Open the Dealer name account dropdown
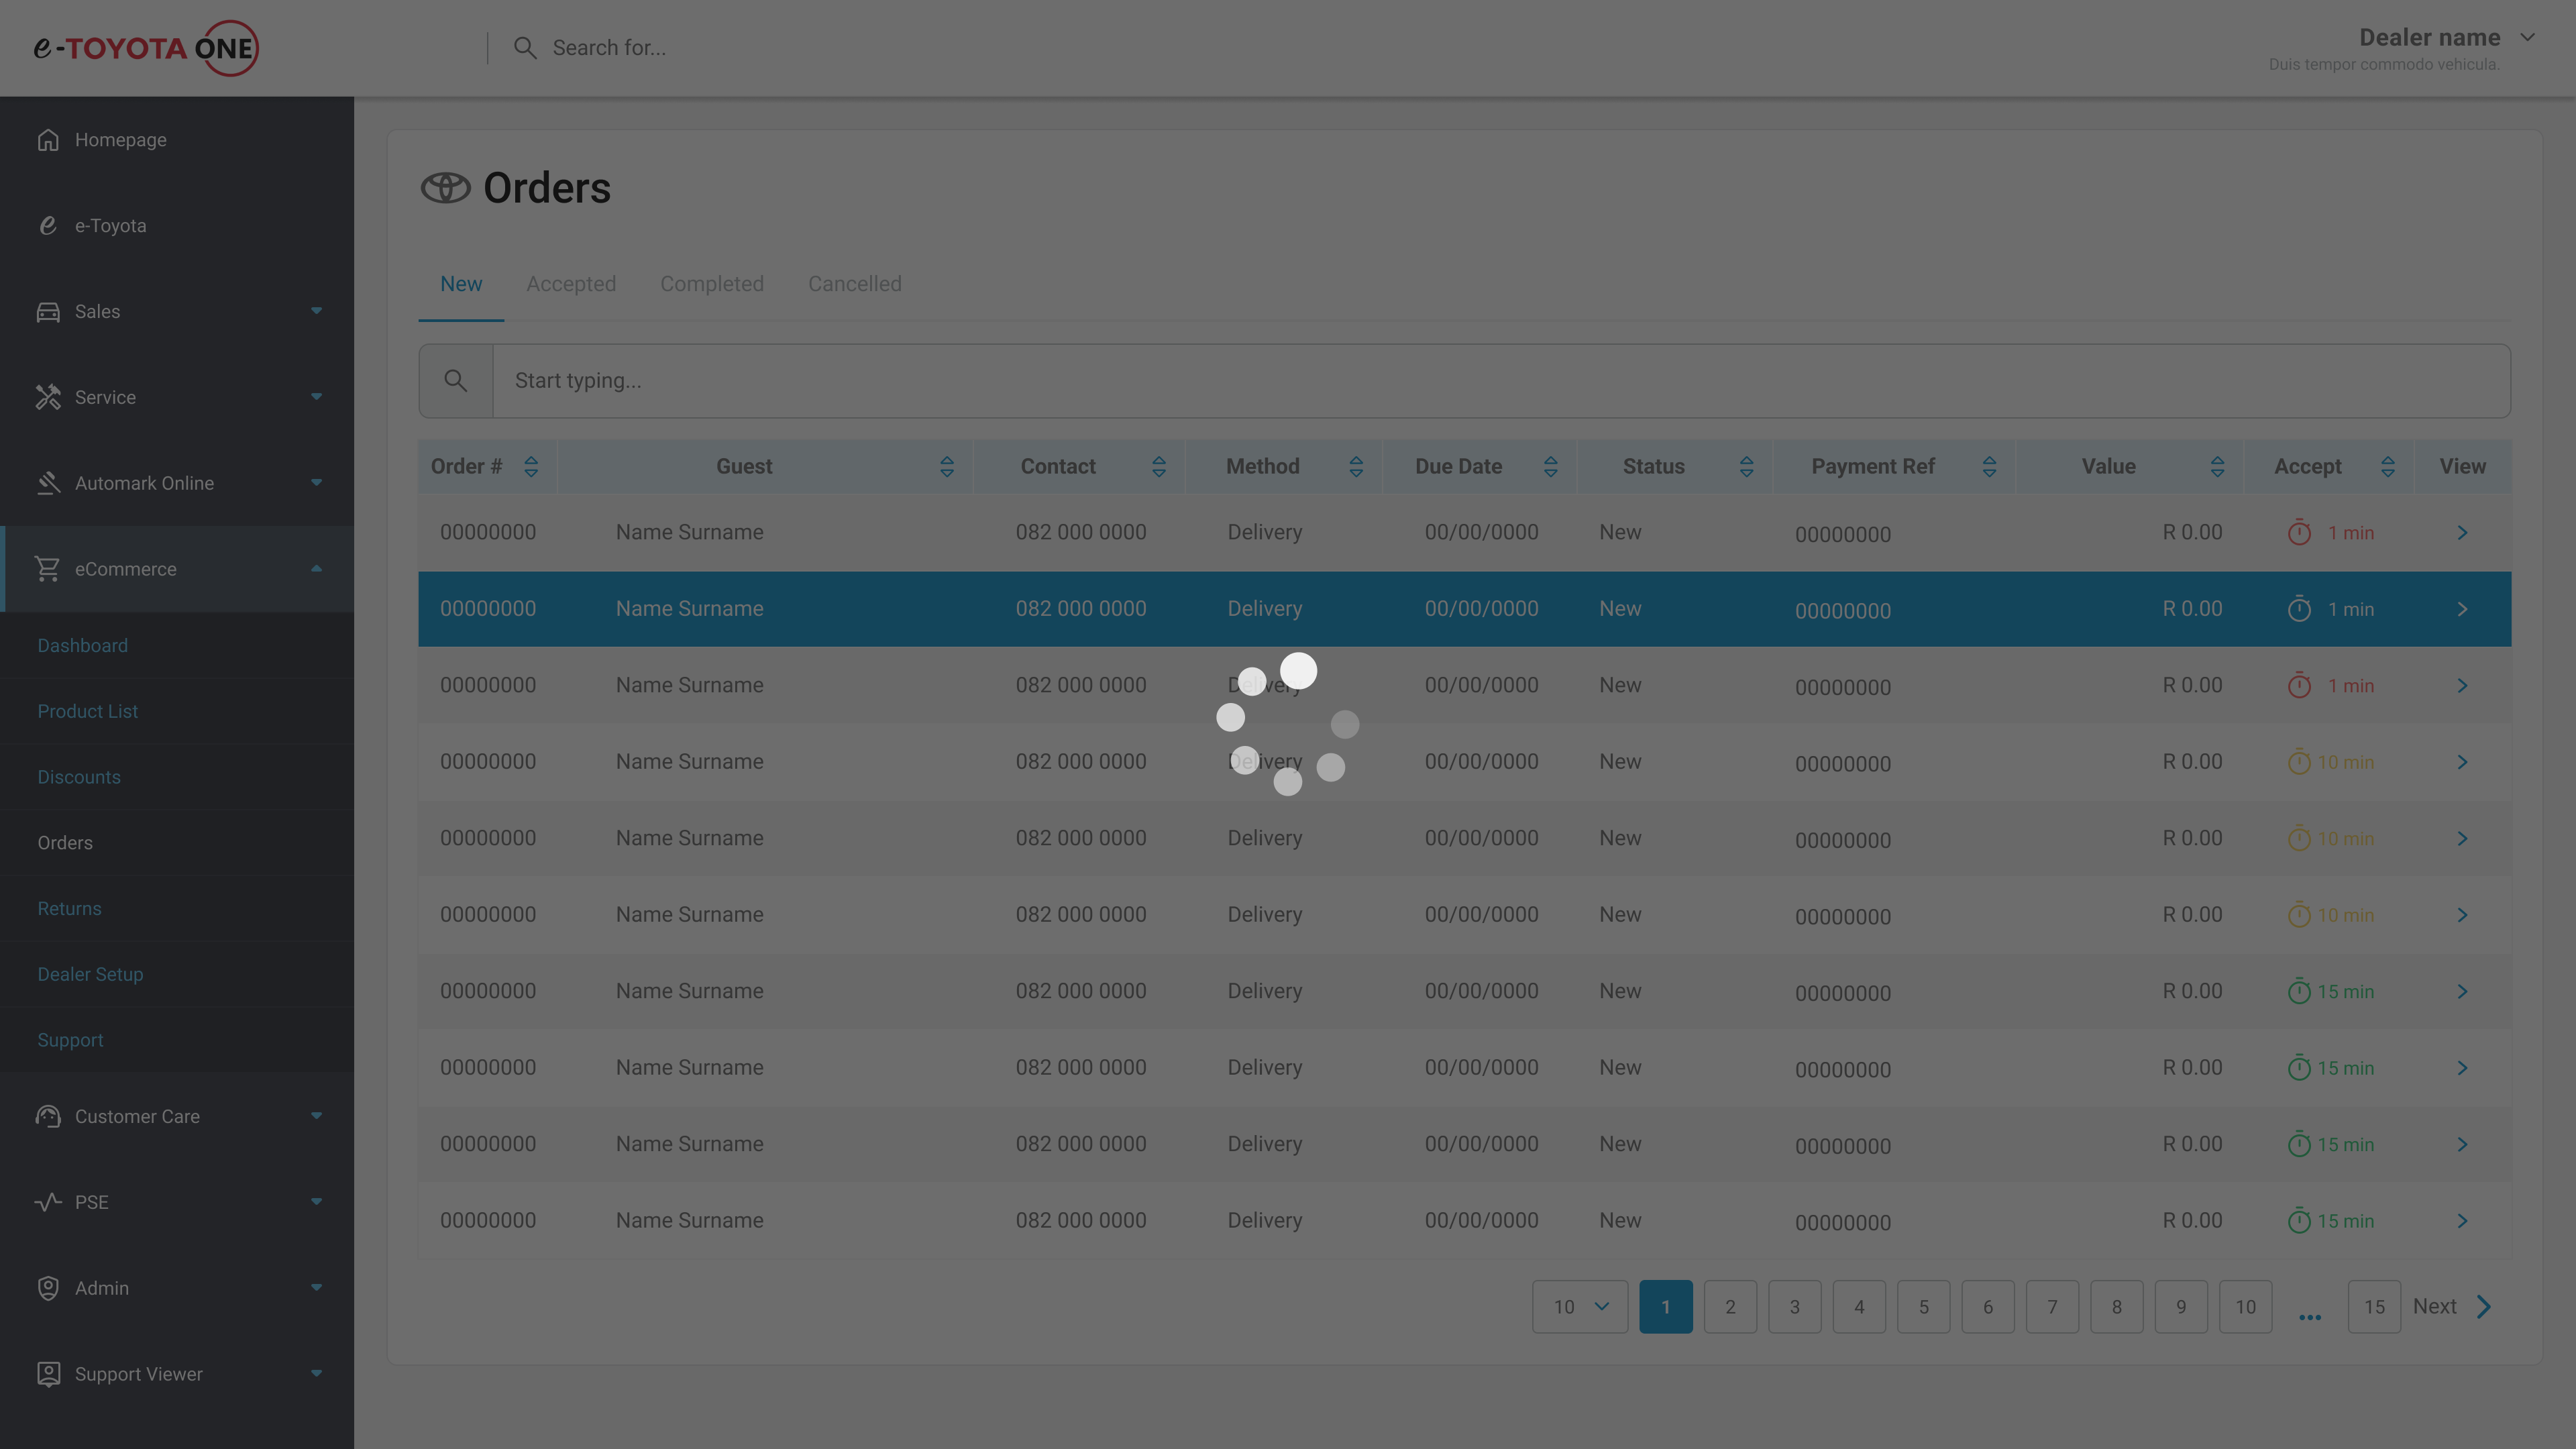This screenshot has height=1449, width=2576. click(2527, 38)
